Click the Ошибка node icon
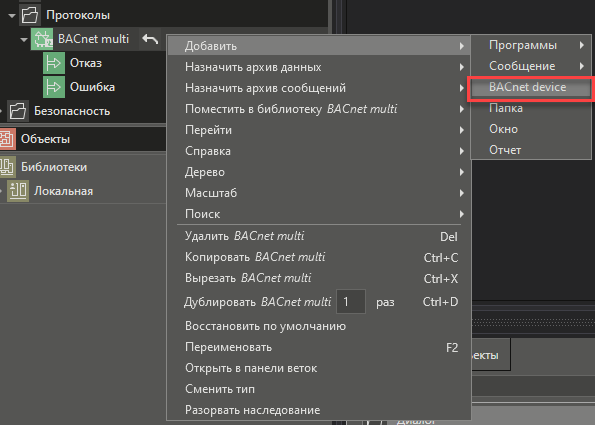The height and width of the screenshot is (425, 595). pos(54,87)
